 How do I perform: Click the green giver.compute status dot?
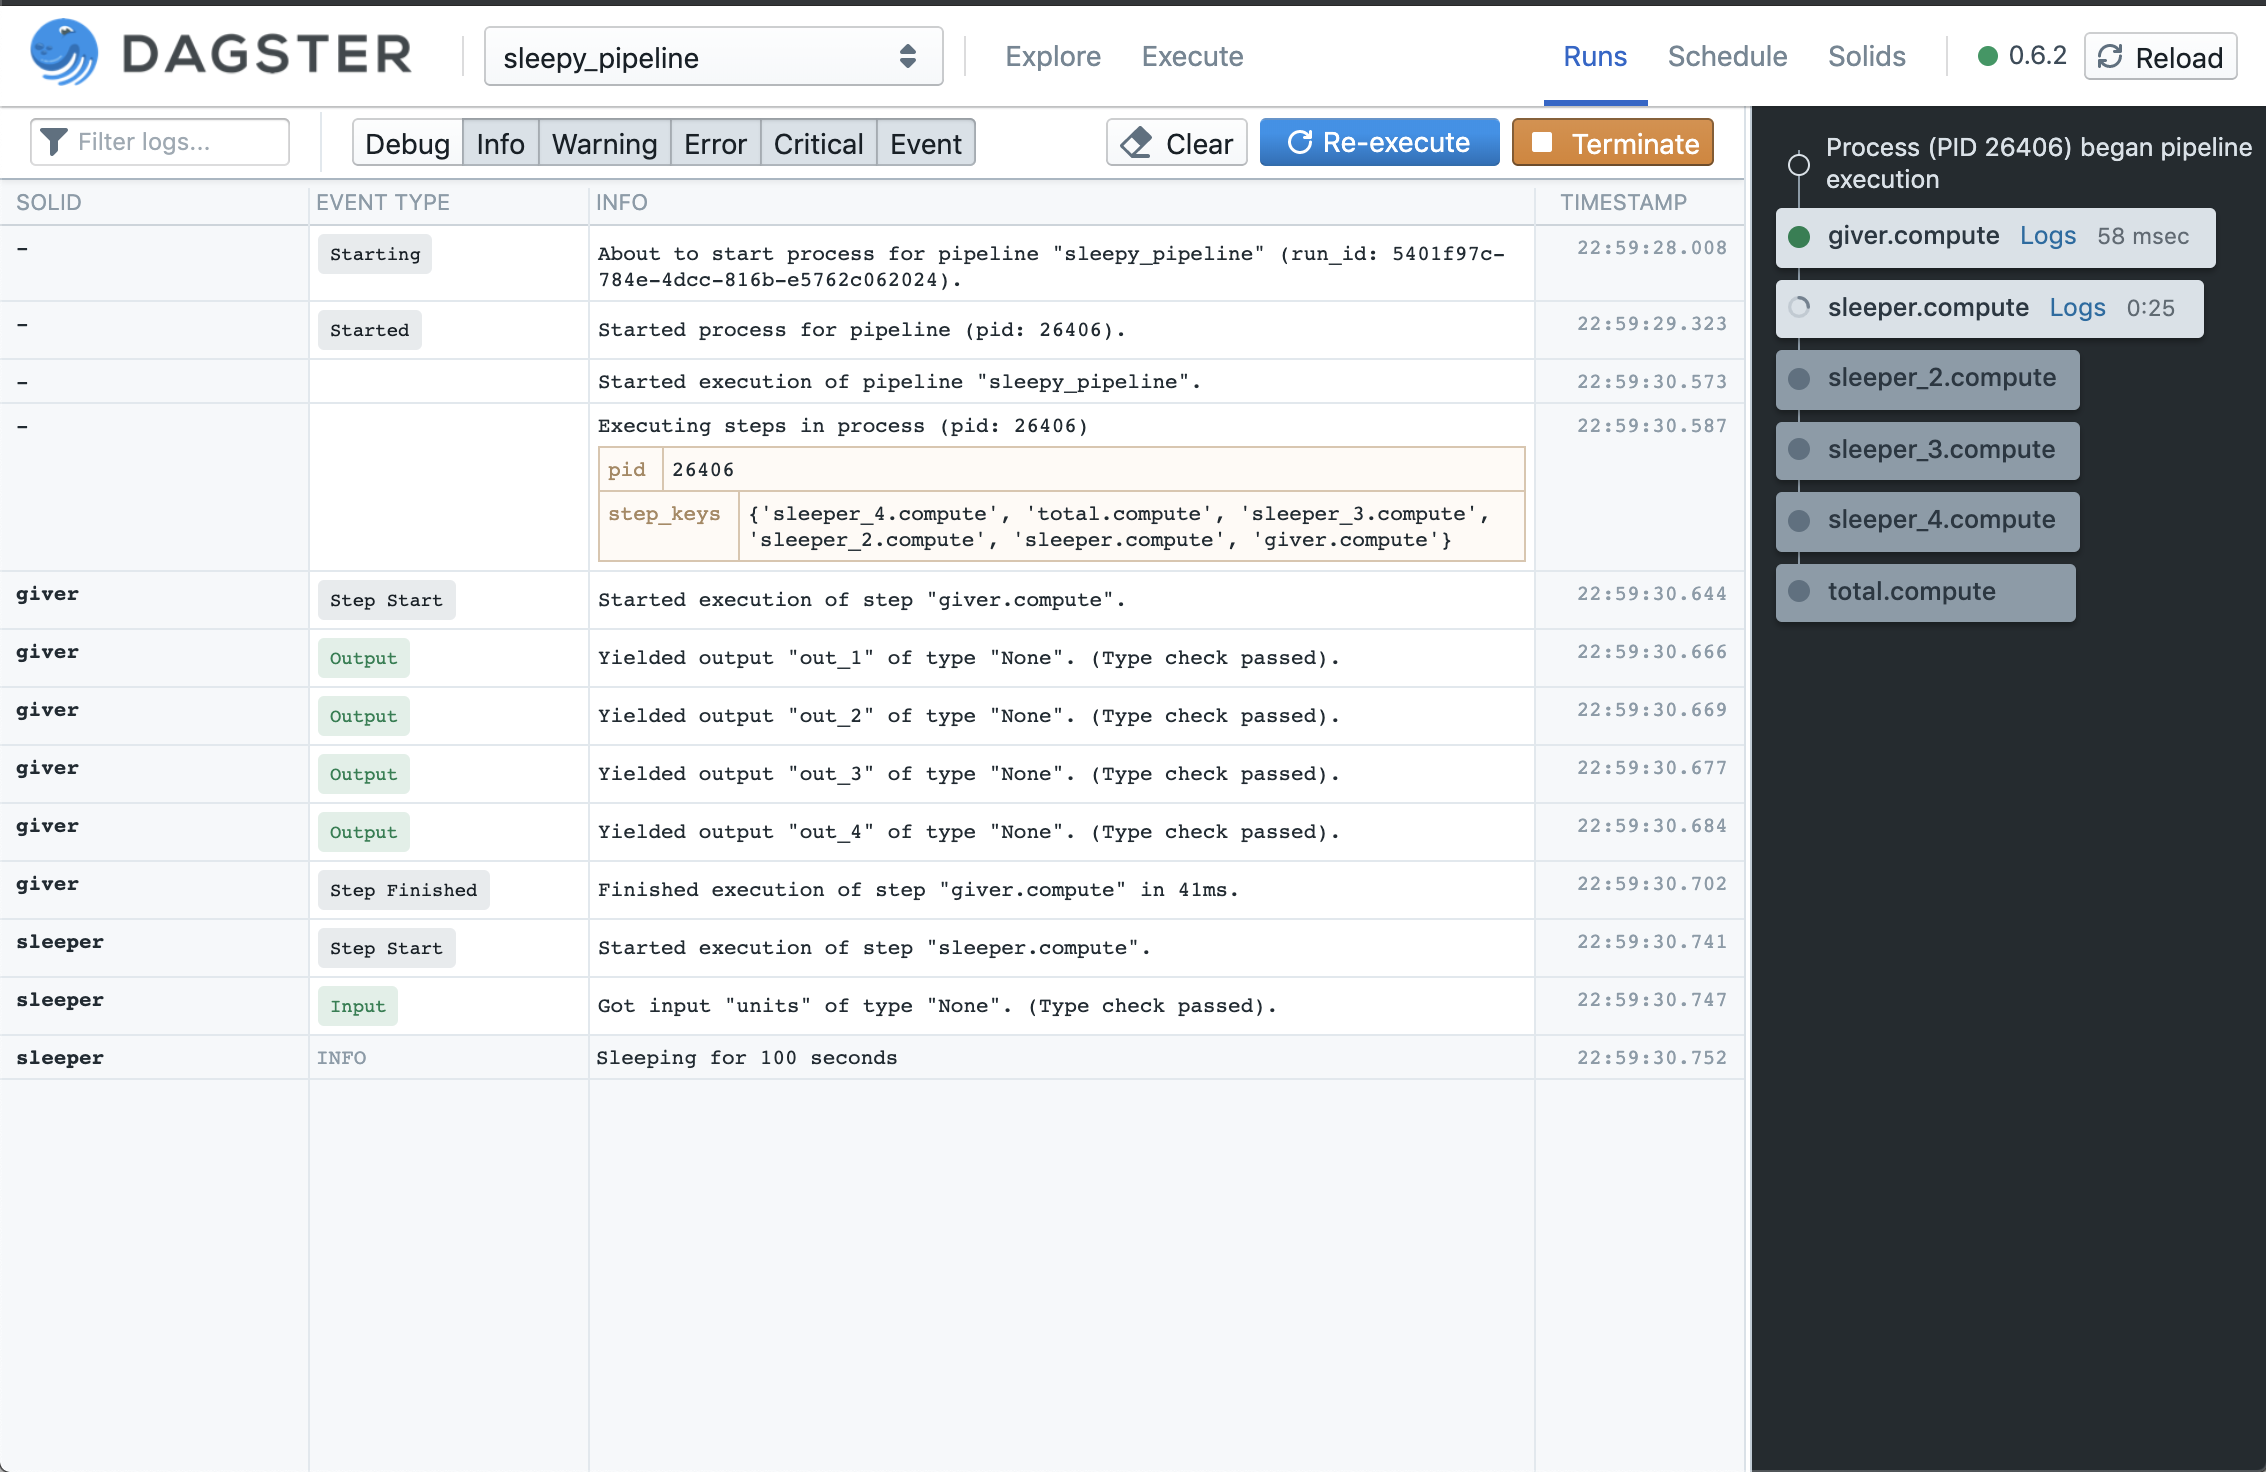(1799, 237)
